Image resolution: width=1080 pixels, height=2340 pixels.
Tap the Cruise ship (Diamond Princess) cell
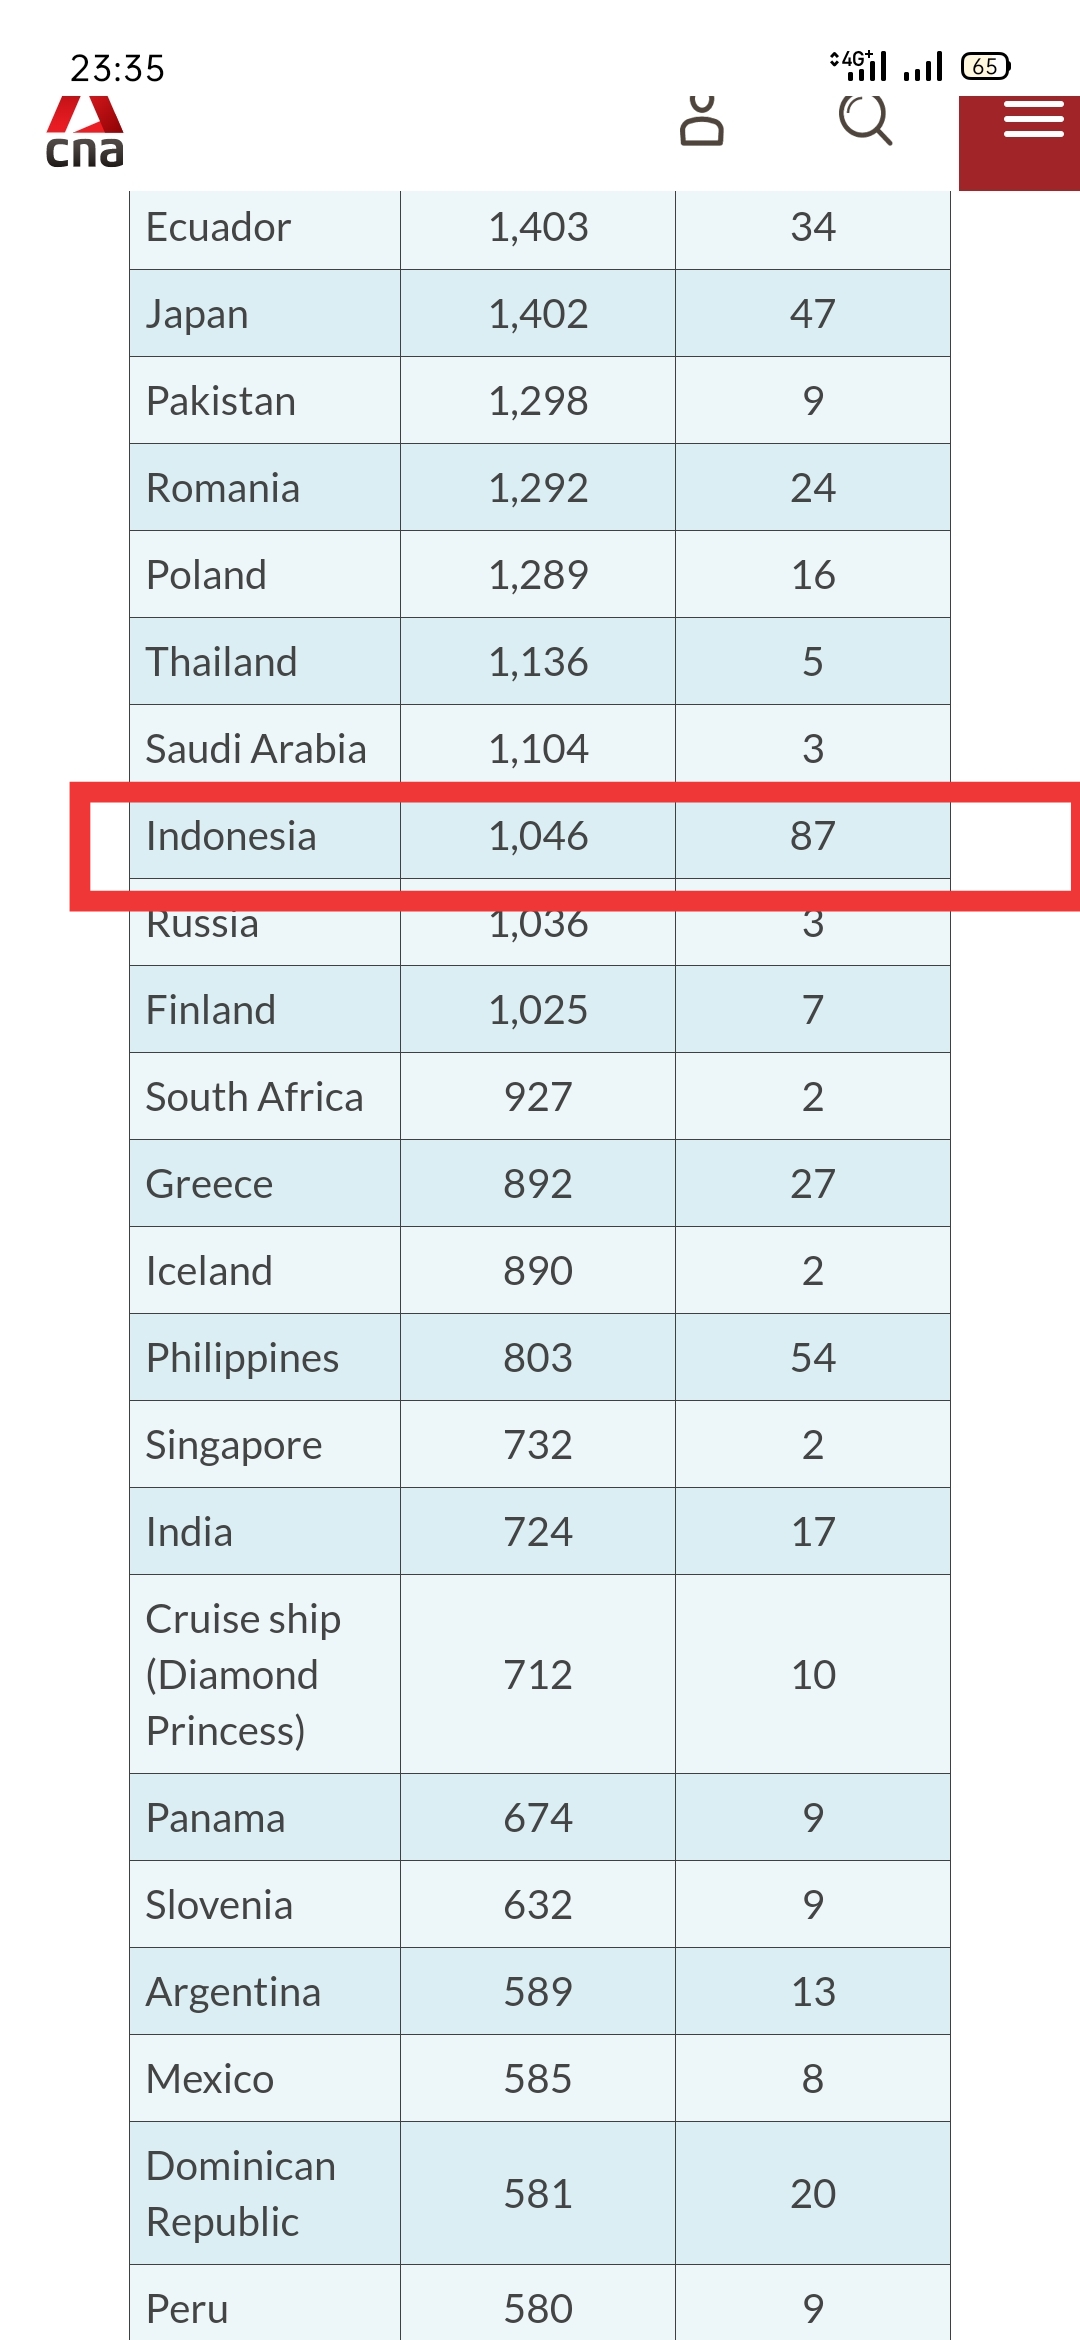265,1675
